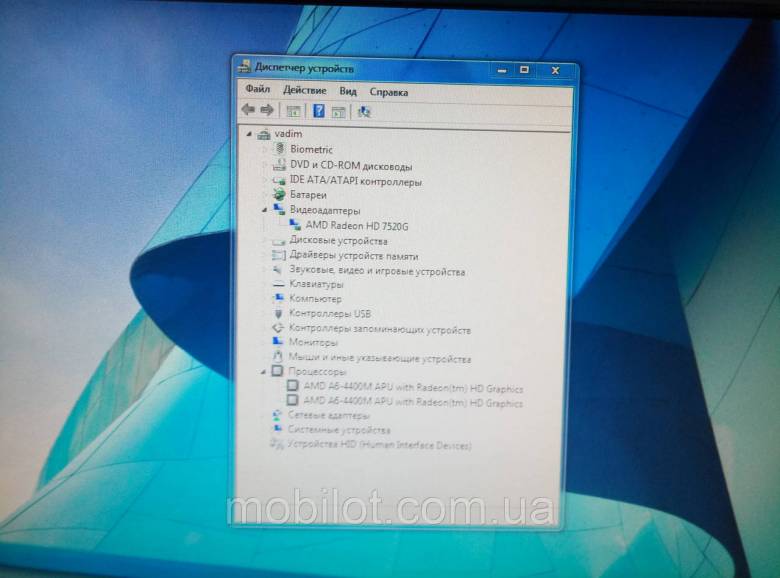Open the Справка menu
Screen dimensions: 780x578
(389, 93)
